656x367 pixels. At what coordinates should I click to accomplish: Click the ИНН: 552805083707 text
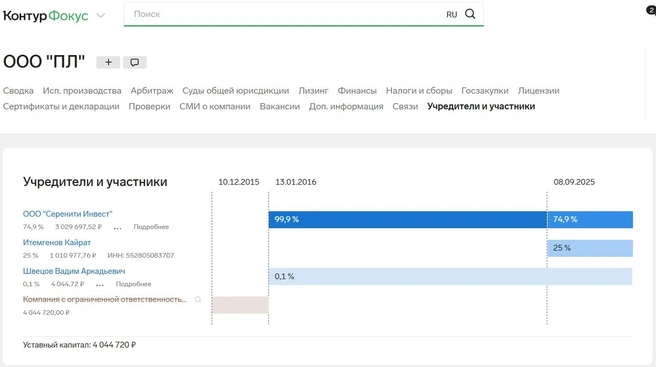coord(141,255)
